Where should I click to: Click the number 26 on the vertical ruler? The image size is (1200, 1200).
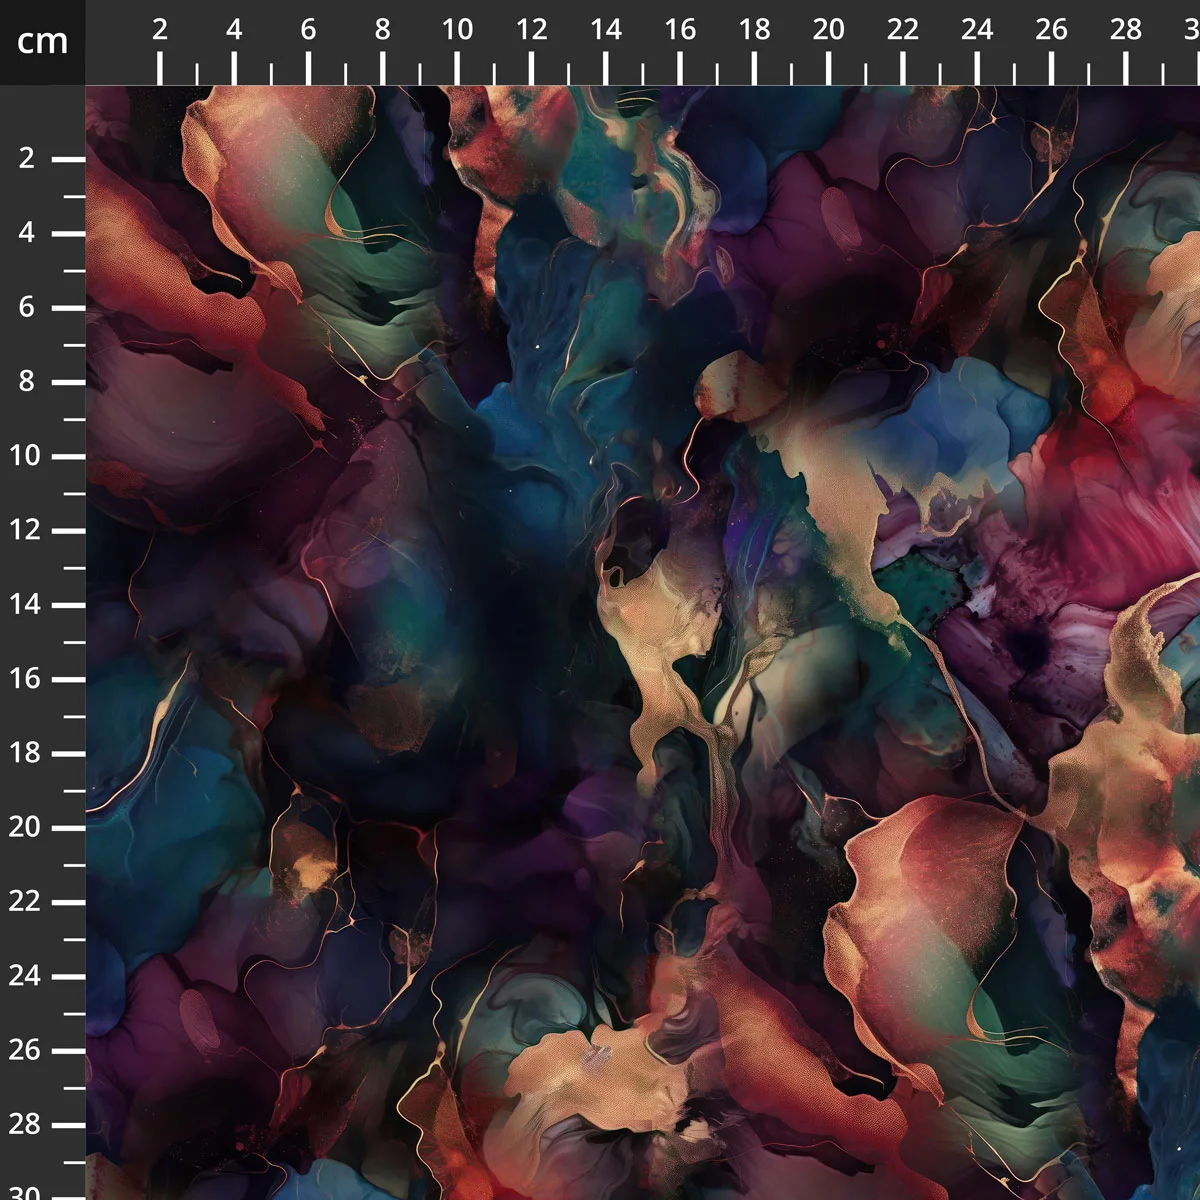pos(25,1048)
